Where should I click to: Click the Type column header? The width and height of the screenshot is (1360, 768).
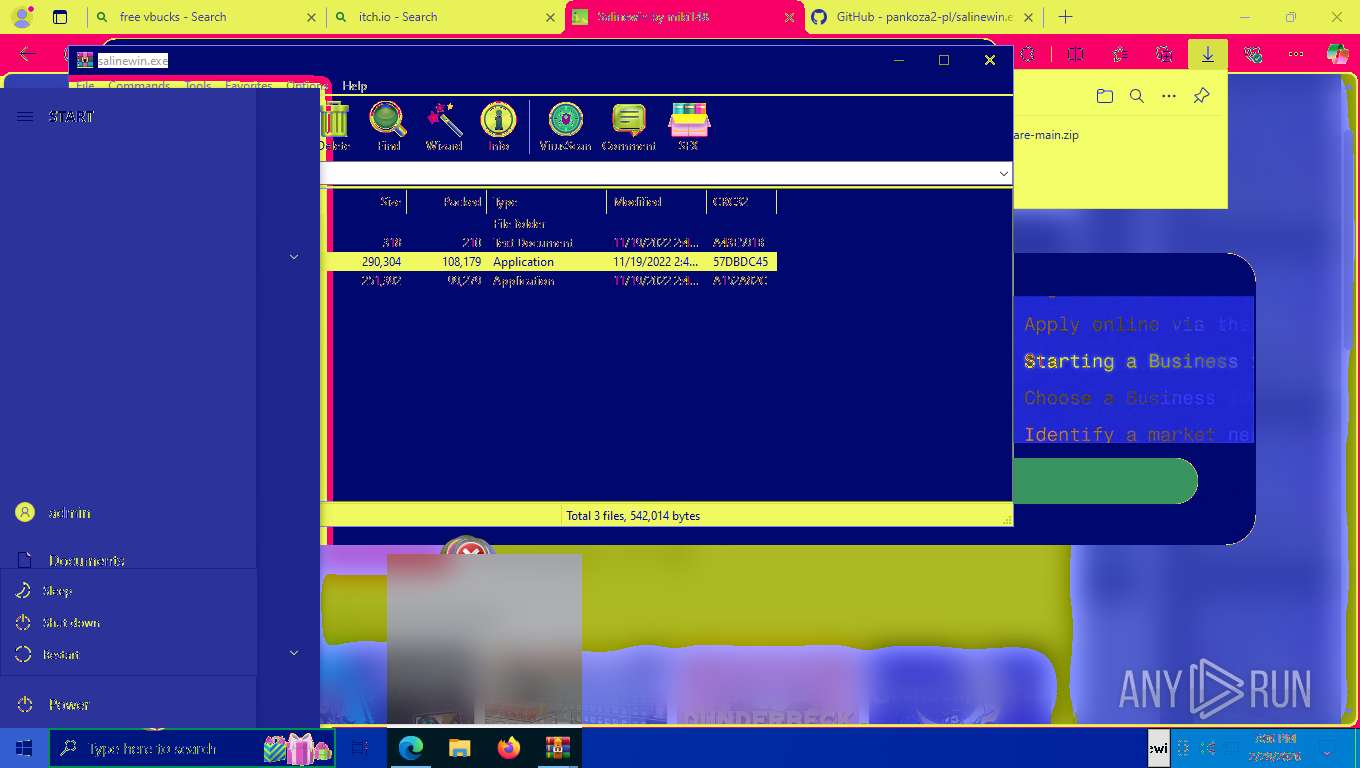(547, 202)
